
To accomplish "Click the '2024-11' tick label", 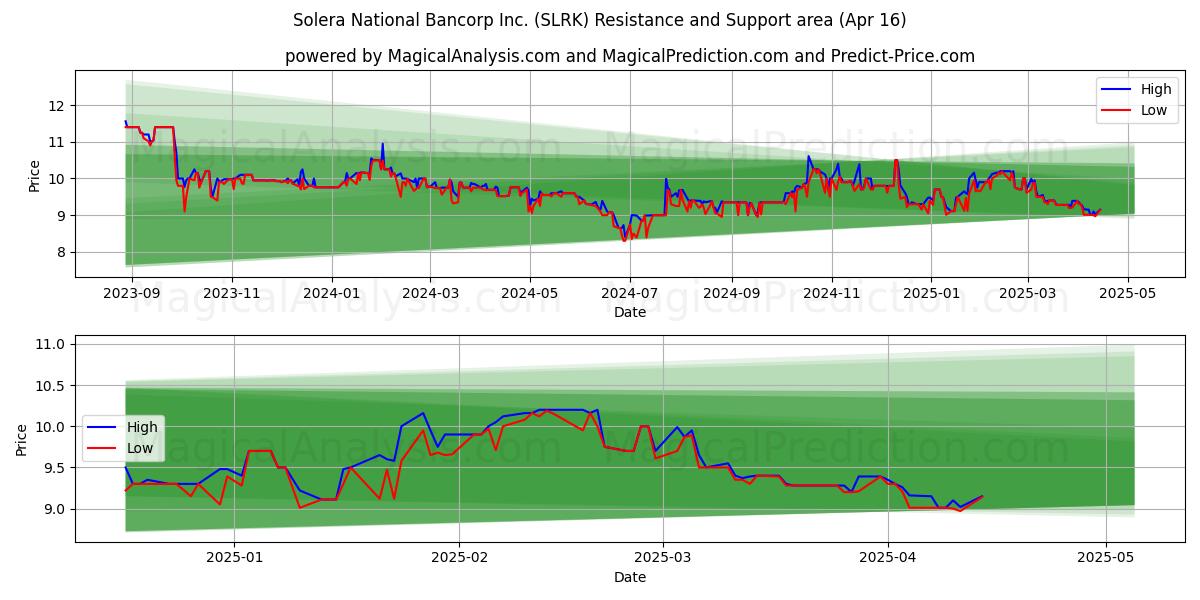I will (831, 294).
